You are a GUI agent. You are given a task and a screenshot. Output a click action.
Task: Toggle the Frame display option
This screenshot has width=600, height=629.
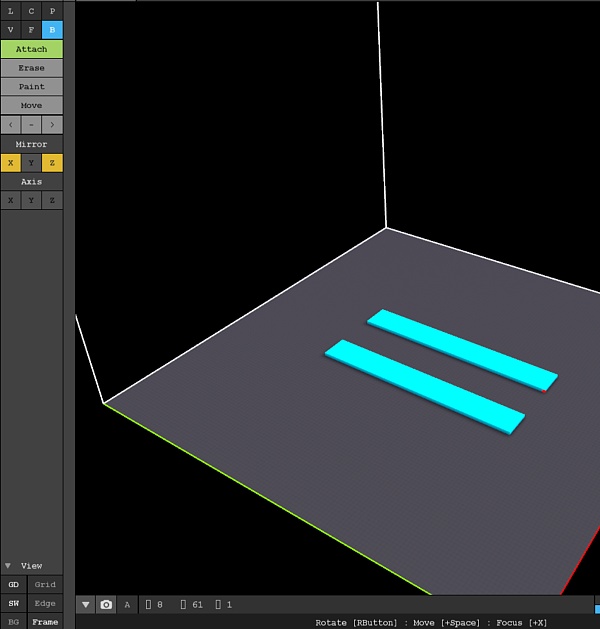click(x=45, y=621)
